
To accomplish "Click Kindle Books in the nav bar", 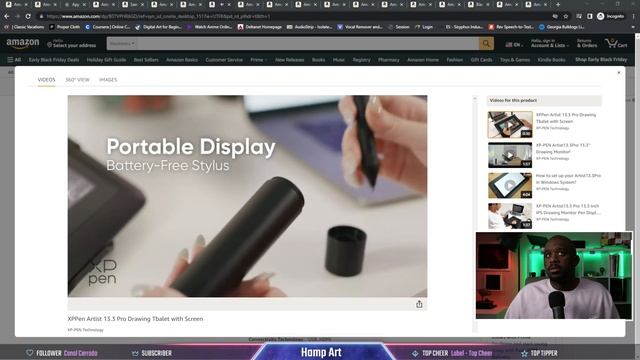I will [x=551, y=60].
